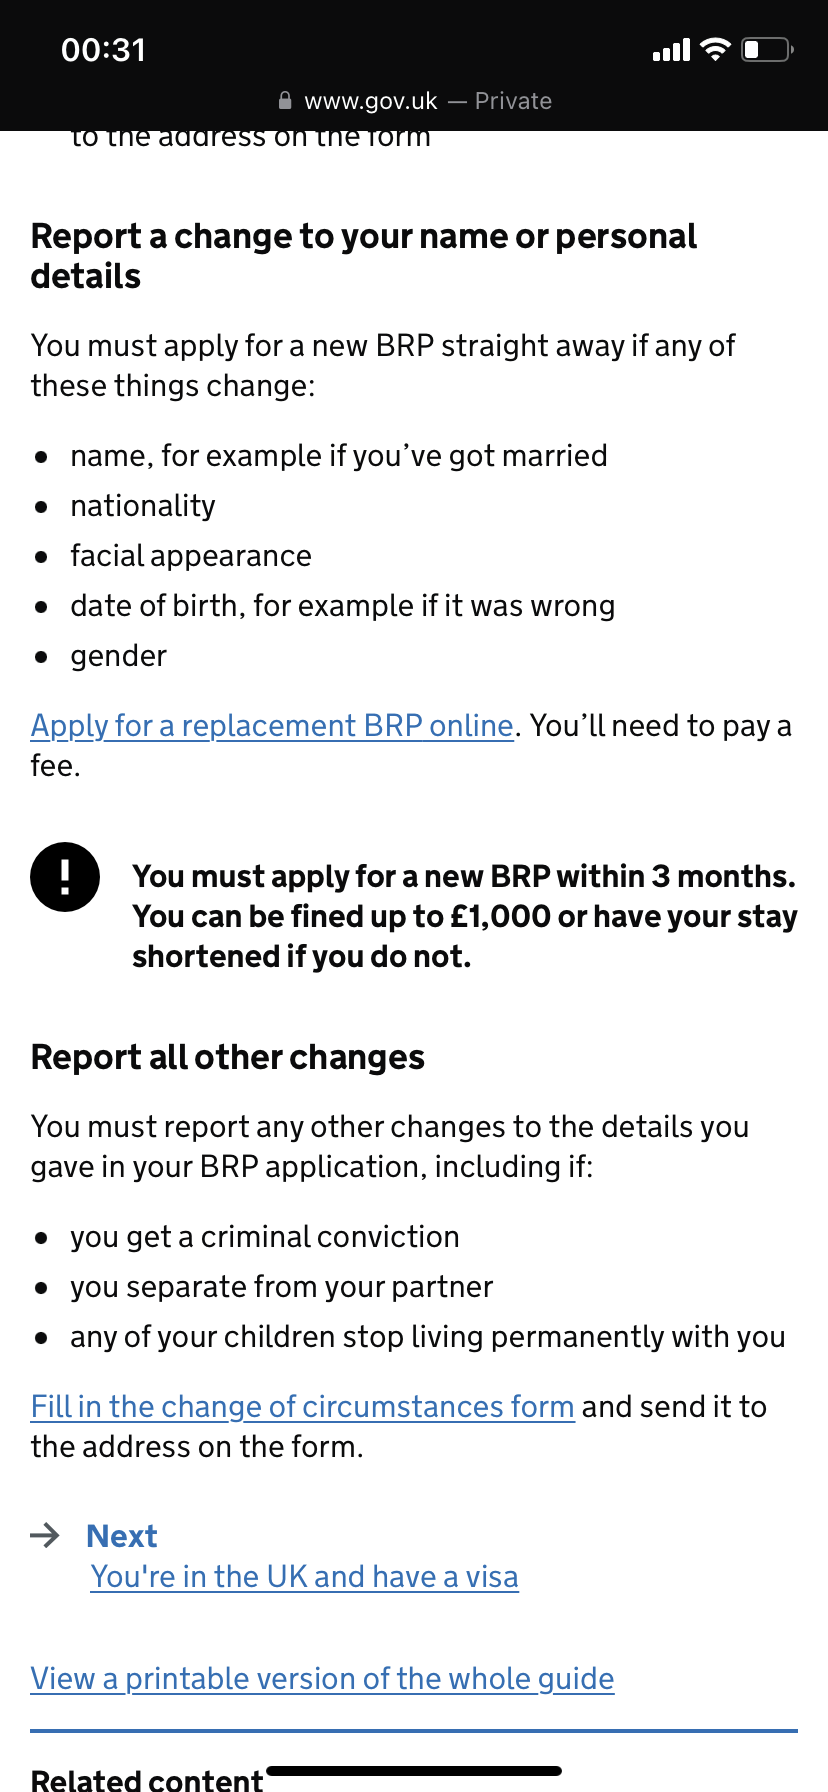The height and width of the screenshot is (1792, 828).
Task: Click the warning exclamation icon beside the fine notice
Action: coord(64,876)
